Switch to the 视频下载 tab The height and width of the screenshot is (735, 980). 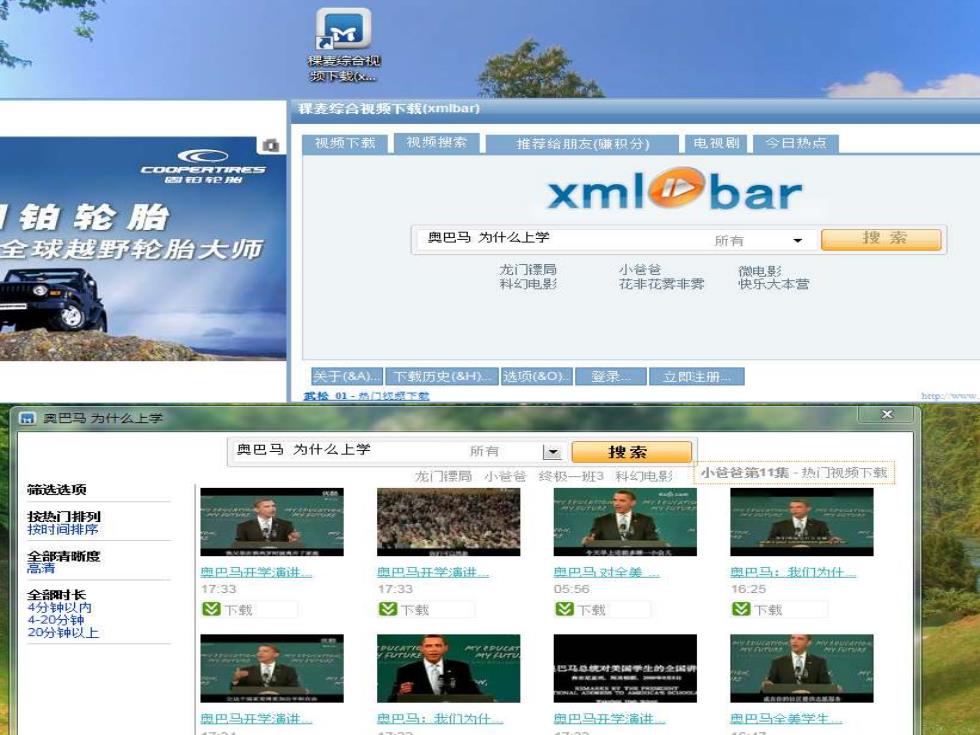(x=345, y=143)
